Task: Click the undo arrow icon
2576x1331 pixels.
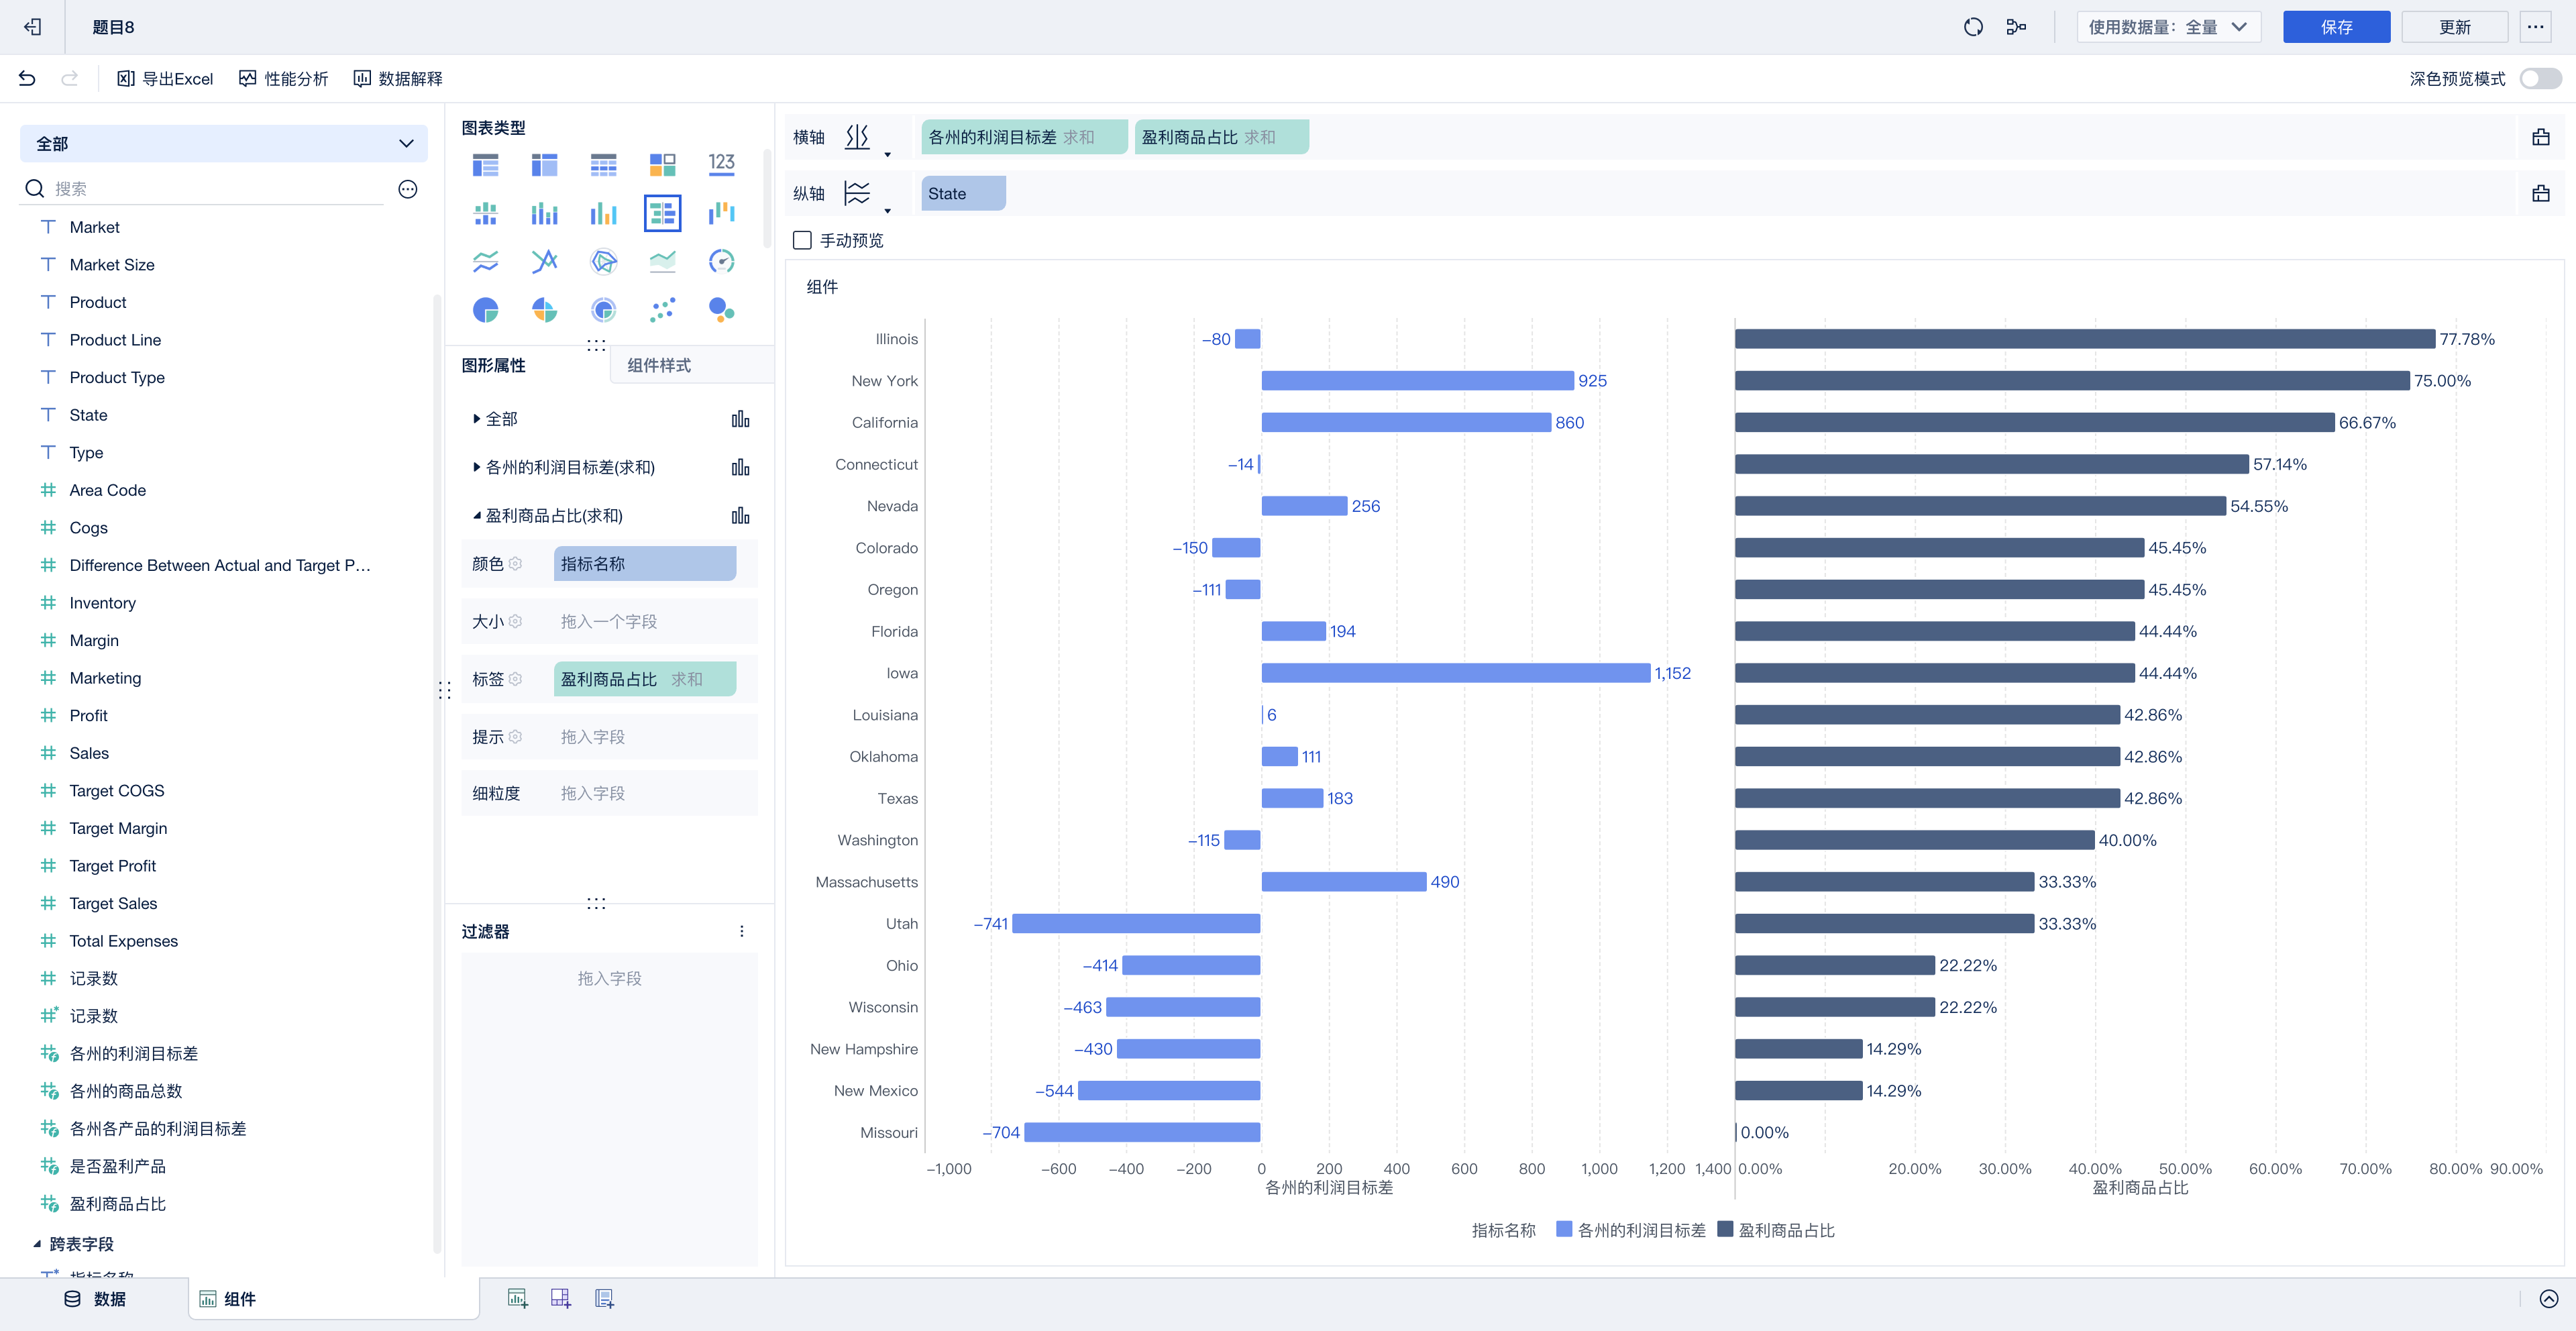Action: (x=27, y=78)
